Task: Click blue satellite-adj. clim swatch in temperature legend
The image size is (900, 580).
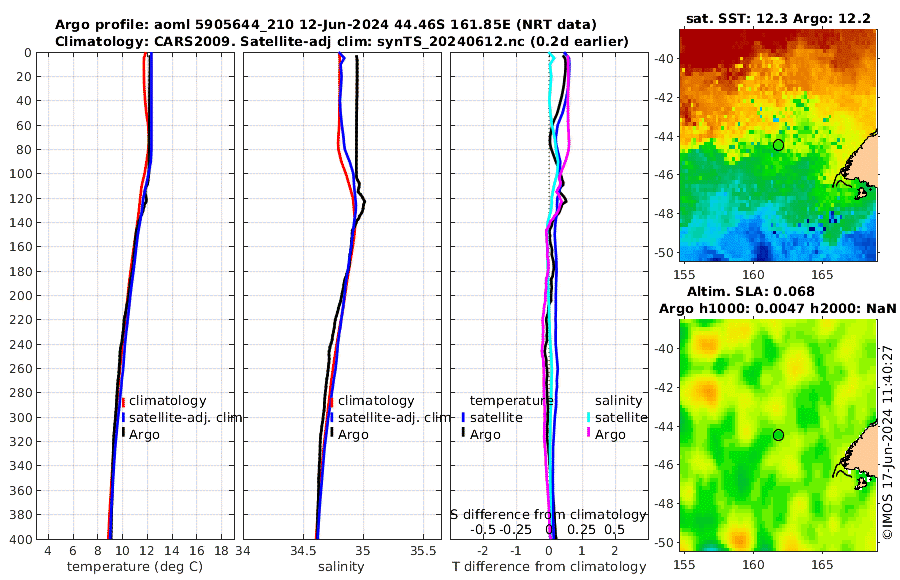Action: point(123,418)
